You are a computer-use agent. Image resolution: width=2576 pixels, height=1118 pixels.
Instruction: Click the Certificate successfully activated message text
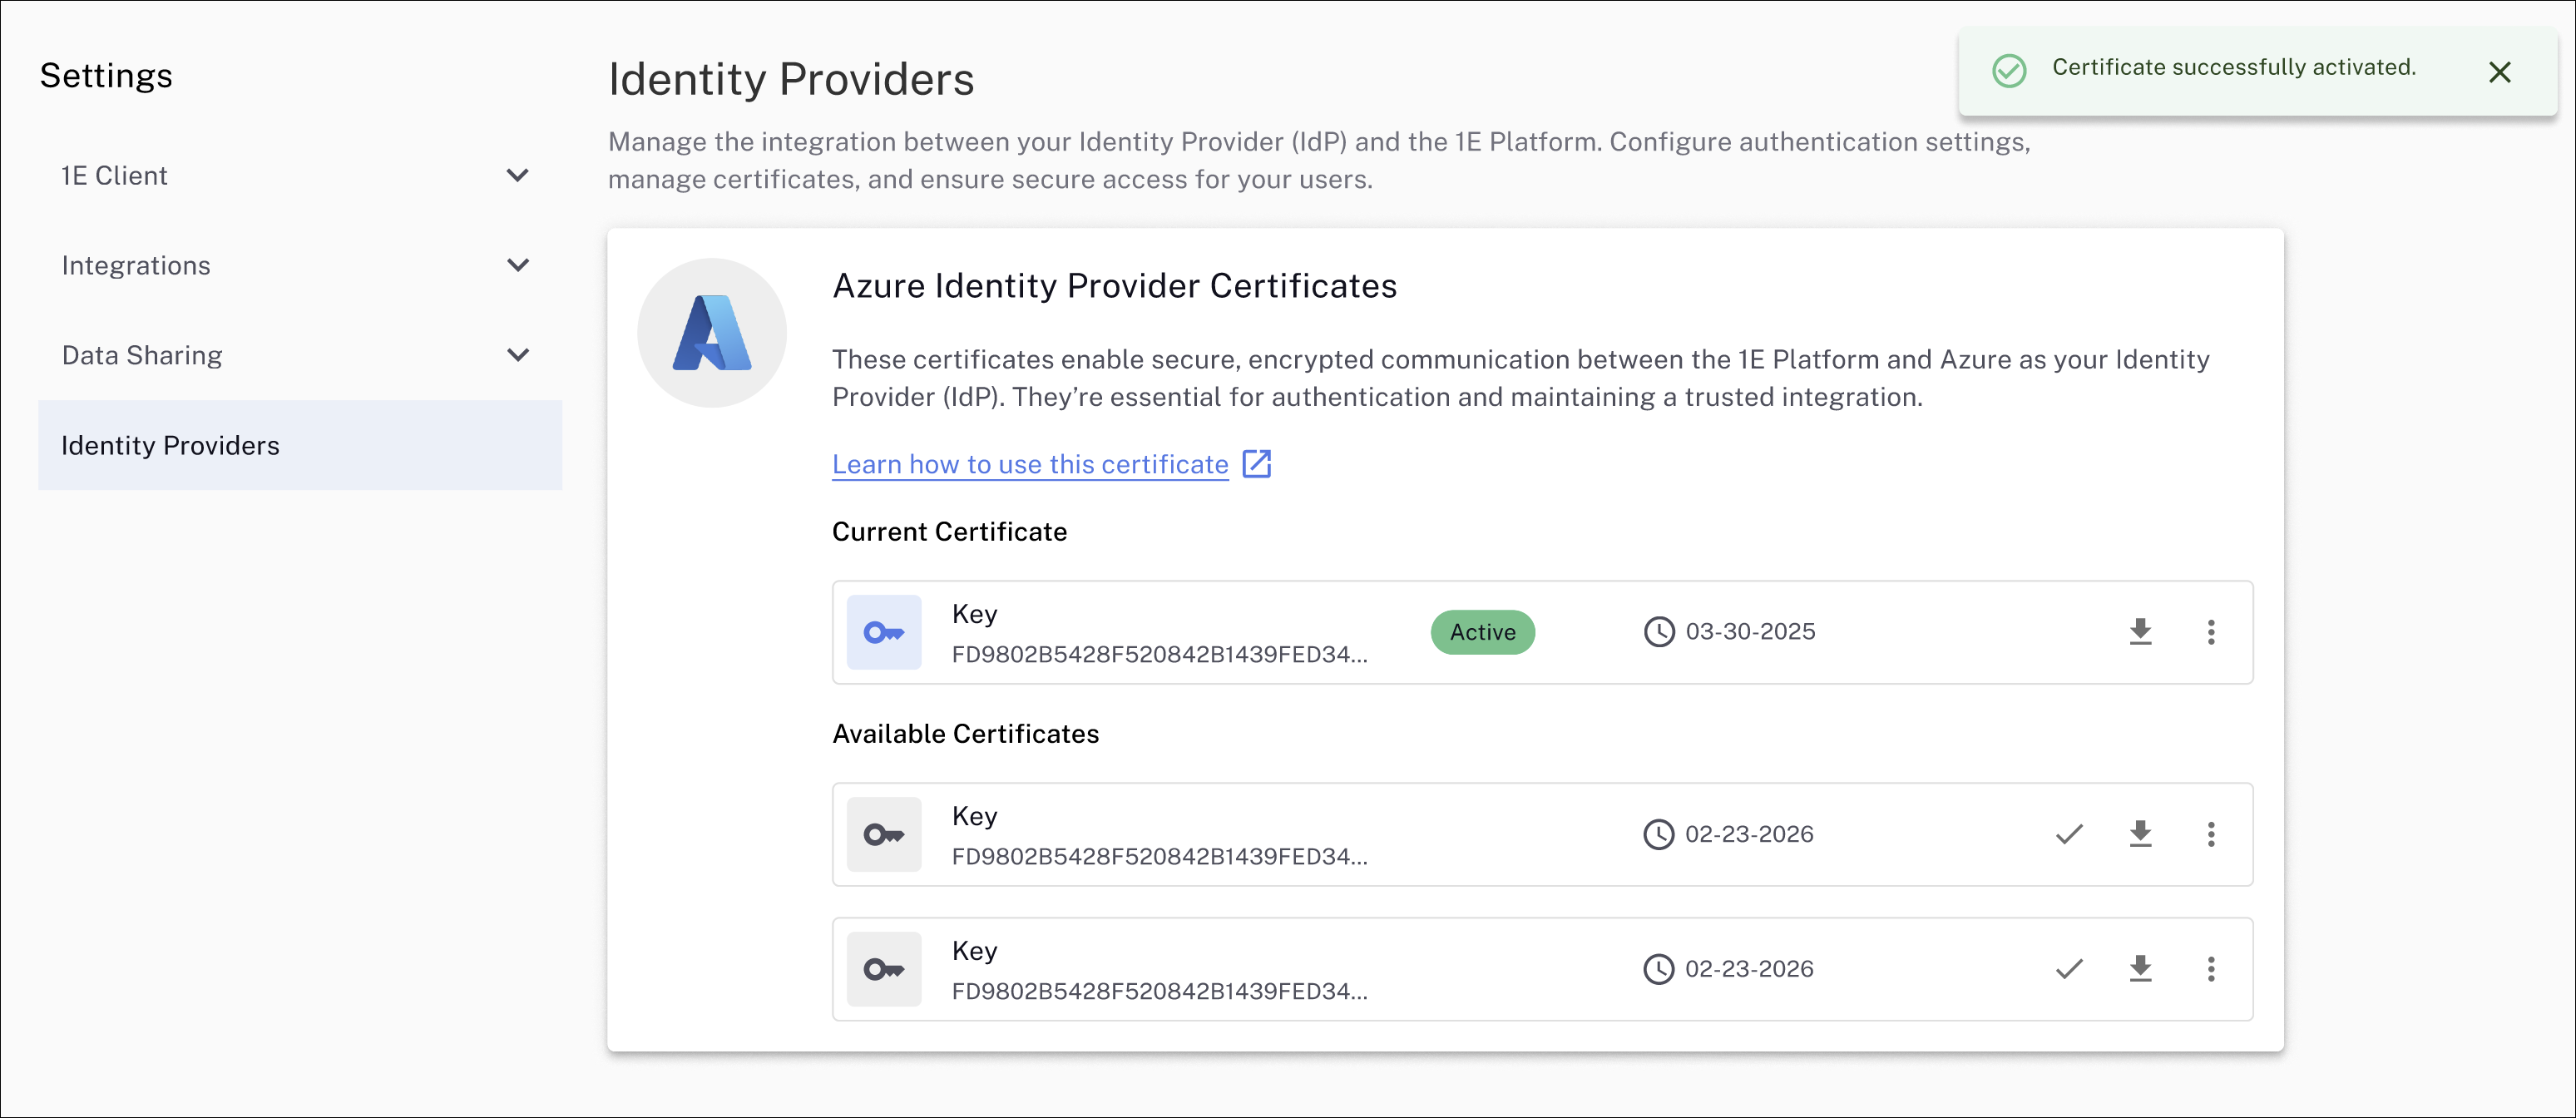click(2234, 68)
